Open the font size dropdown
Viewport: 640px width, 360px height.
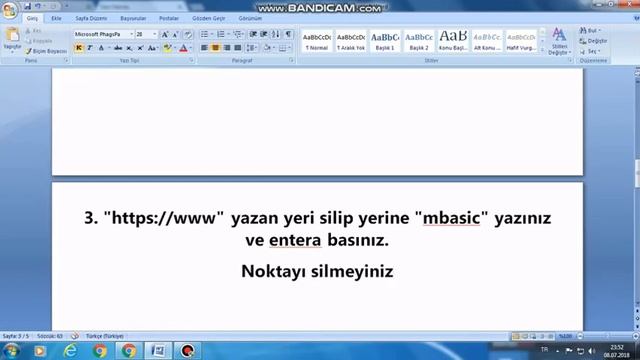pos(155,34)
